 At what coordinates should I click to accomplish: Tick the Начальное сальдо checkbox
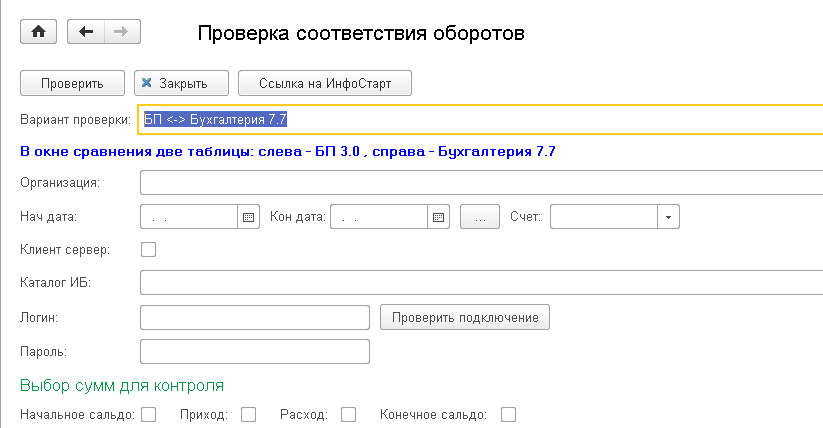[x=149, y=414]
